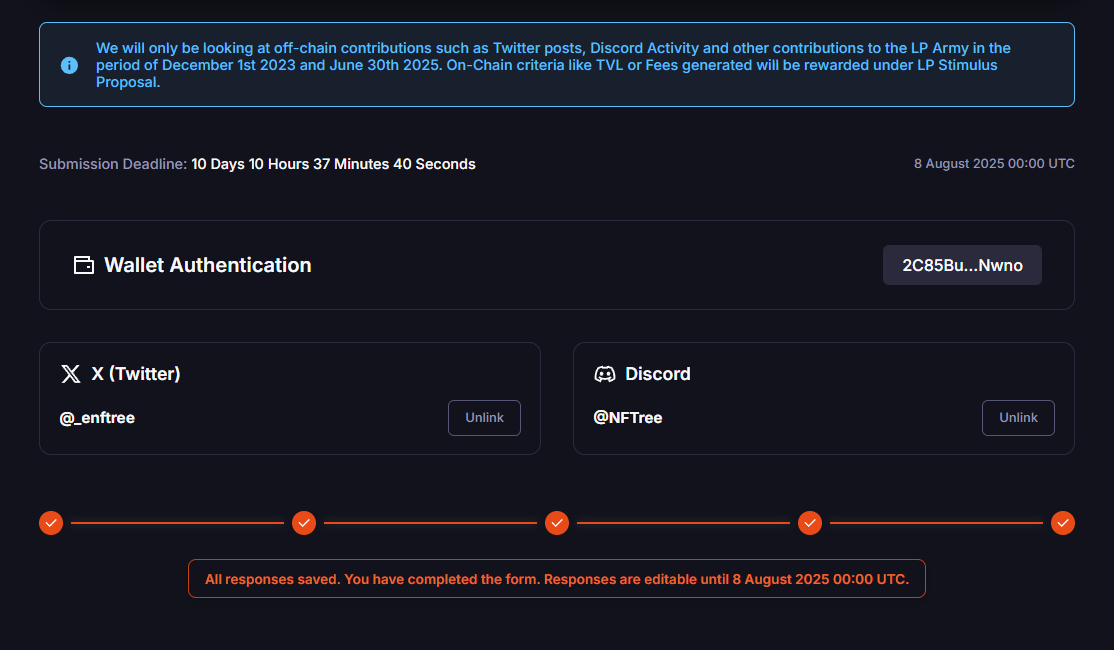The image size is (1114, 650).
Task: Click the 'All responses saved' confirmation message
Action: (x=557, y=579)
